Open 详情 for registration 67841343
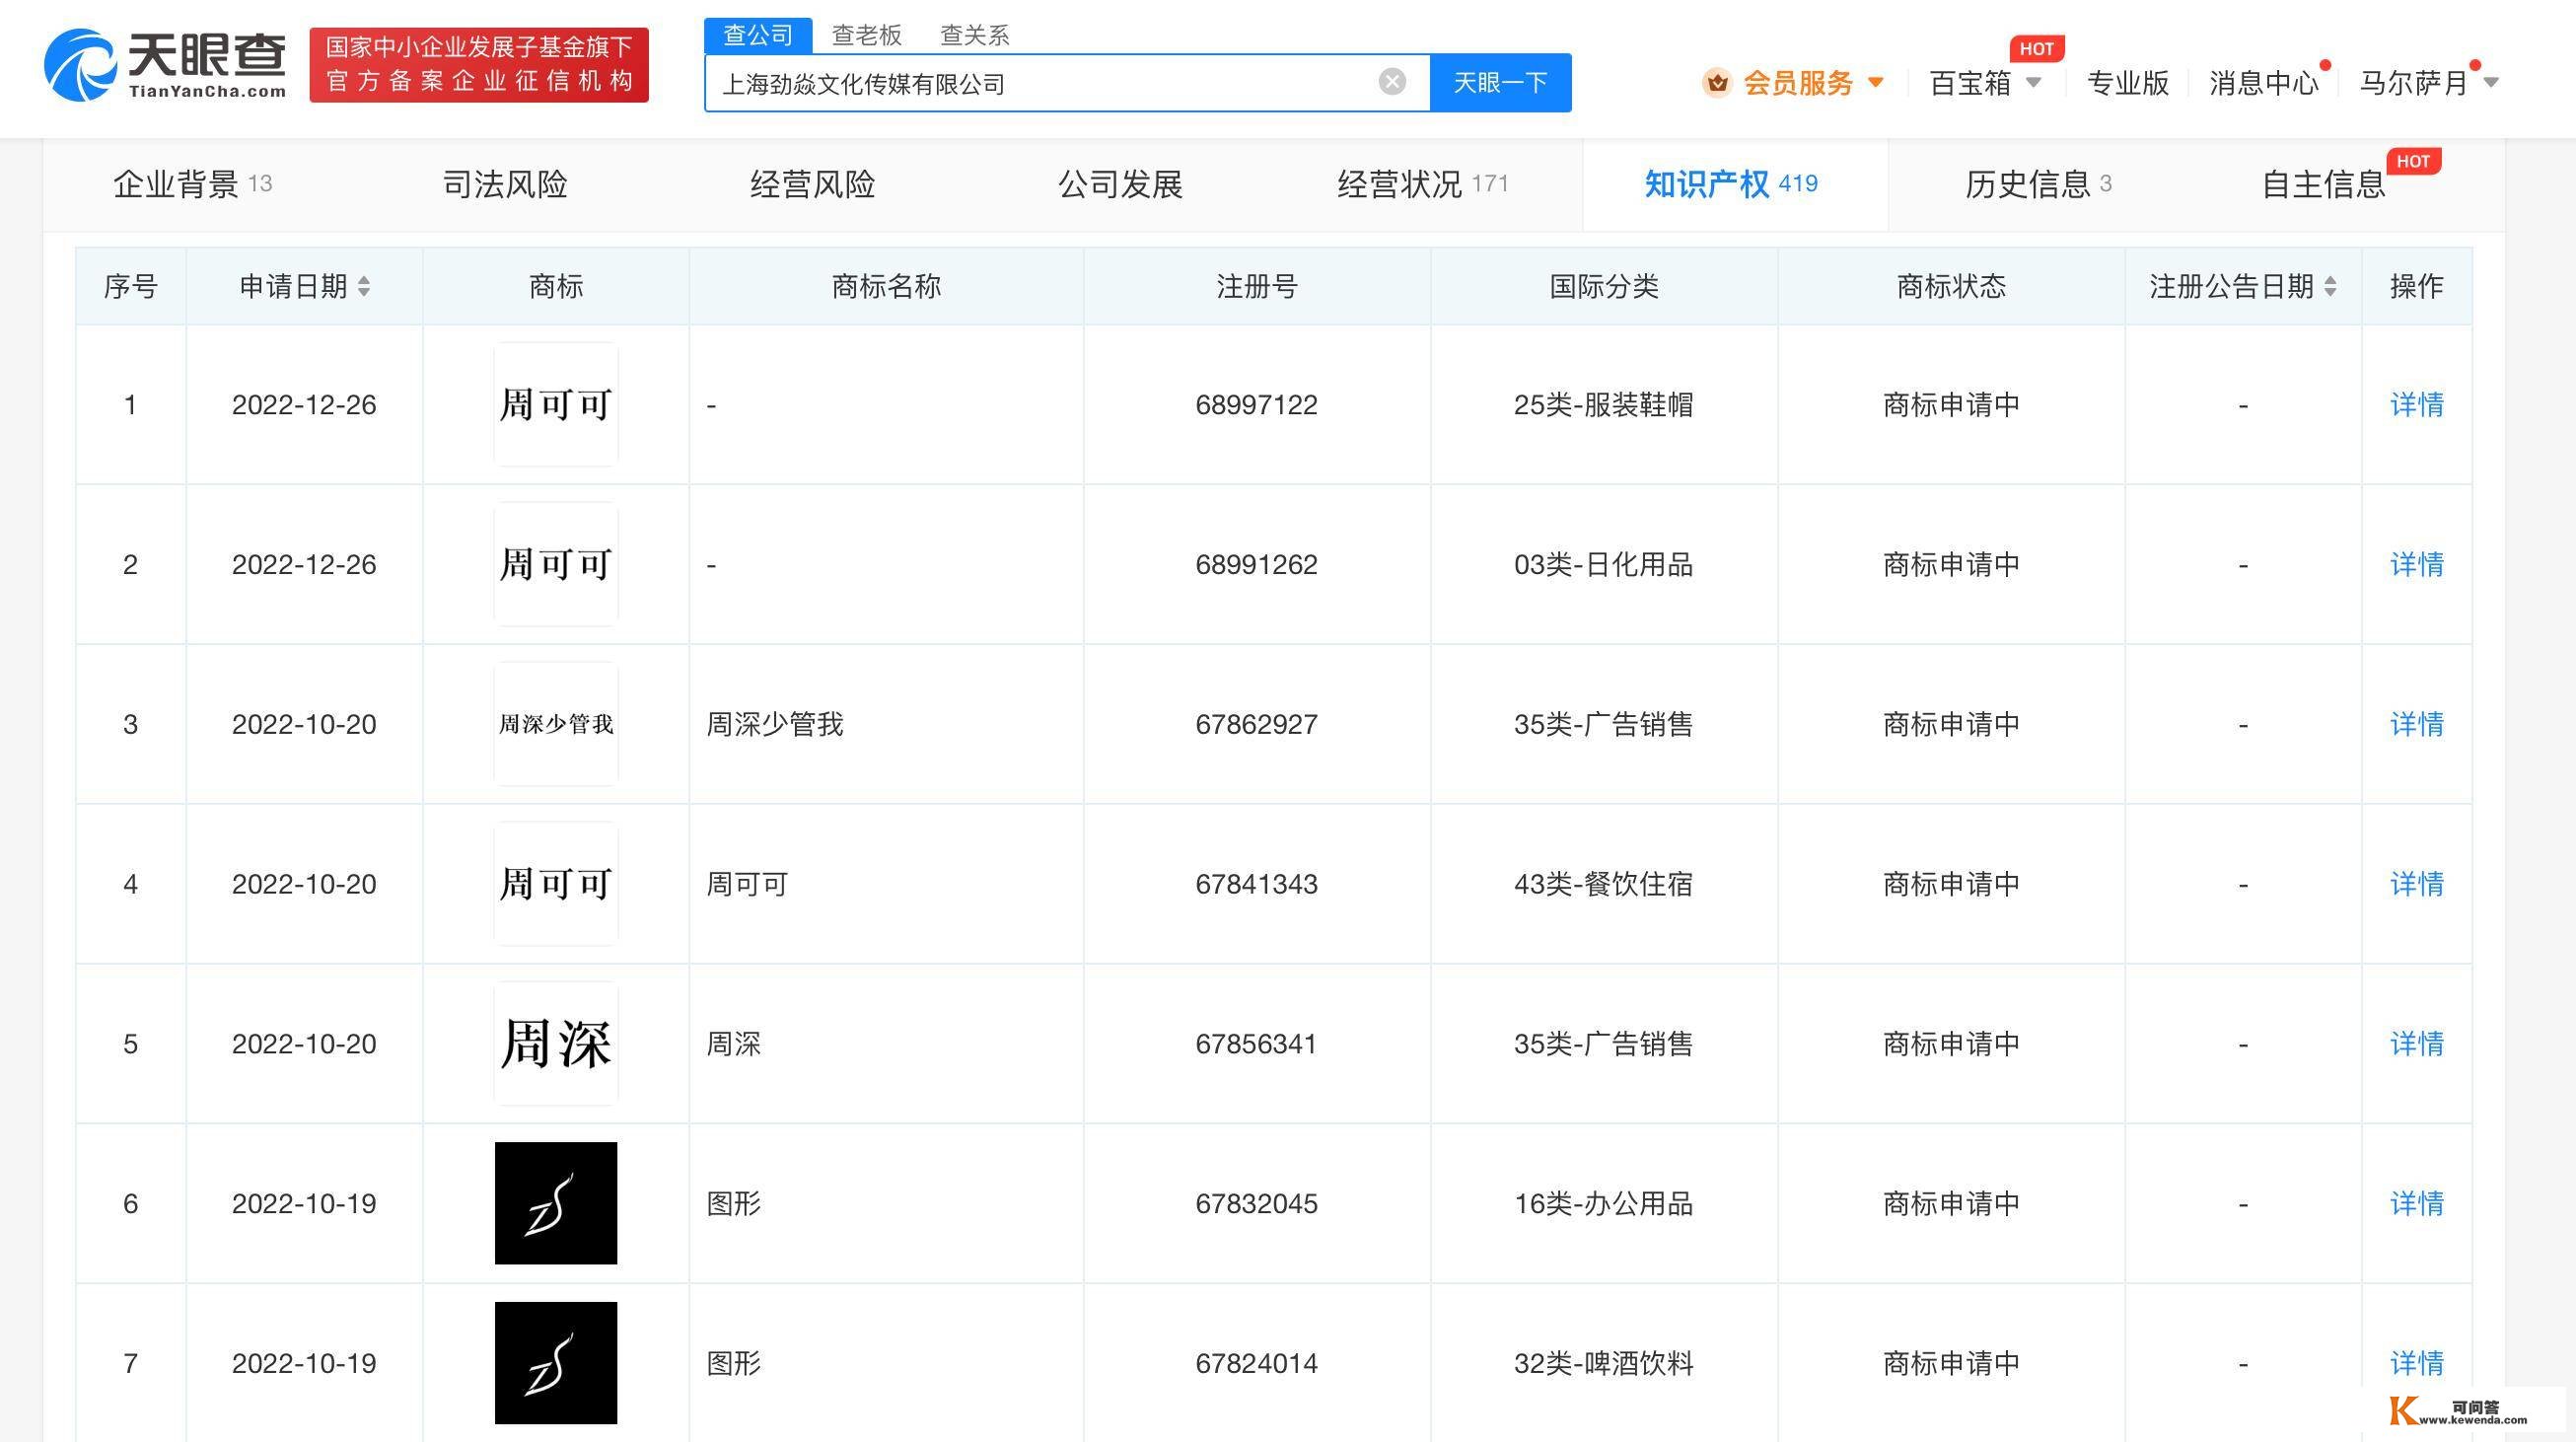Image resolution: width=2576 pixels, height=1442 pixels. point(2416,884)
